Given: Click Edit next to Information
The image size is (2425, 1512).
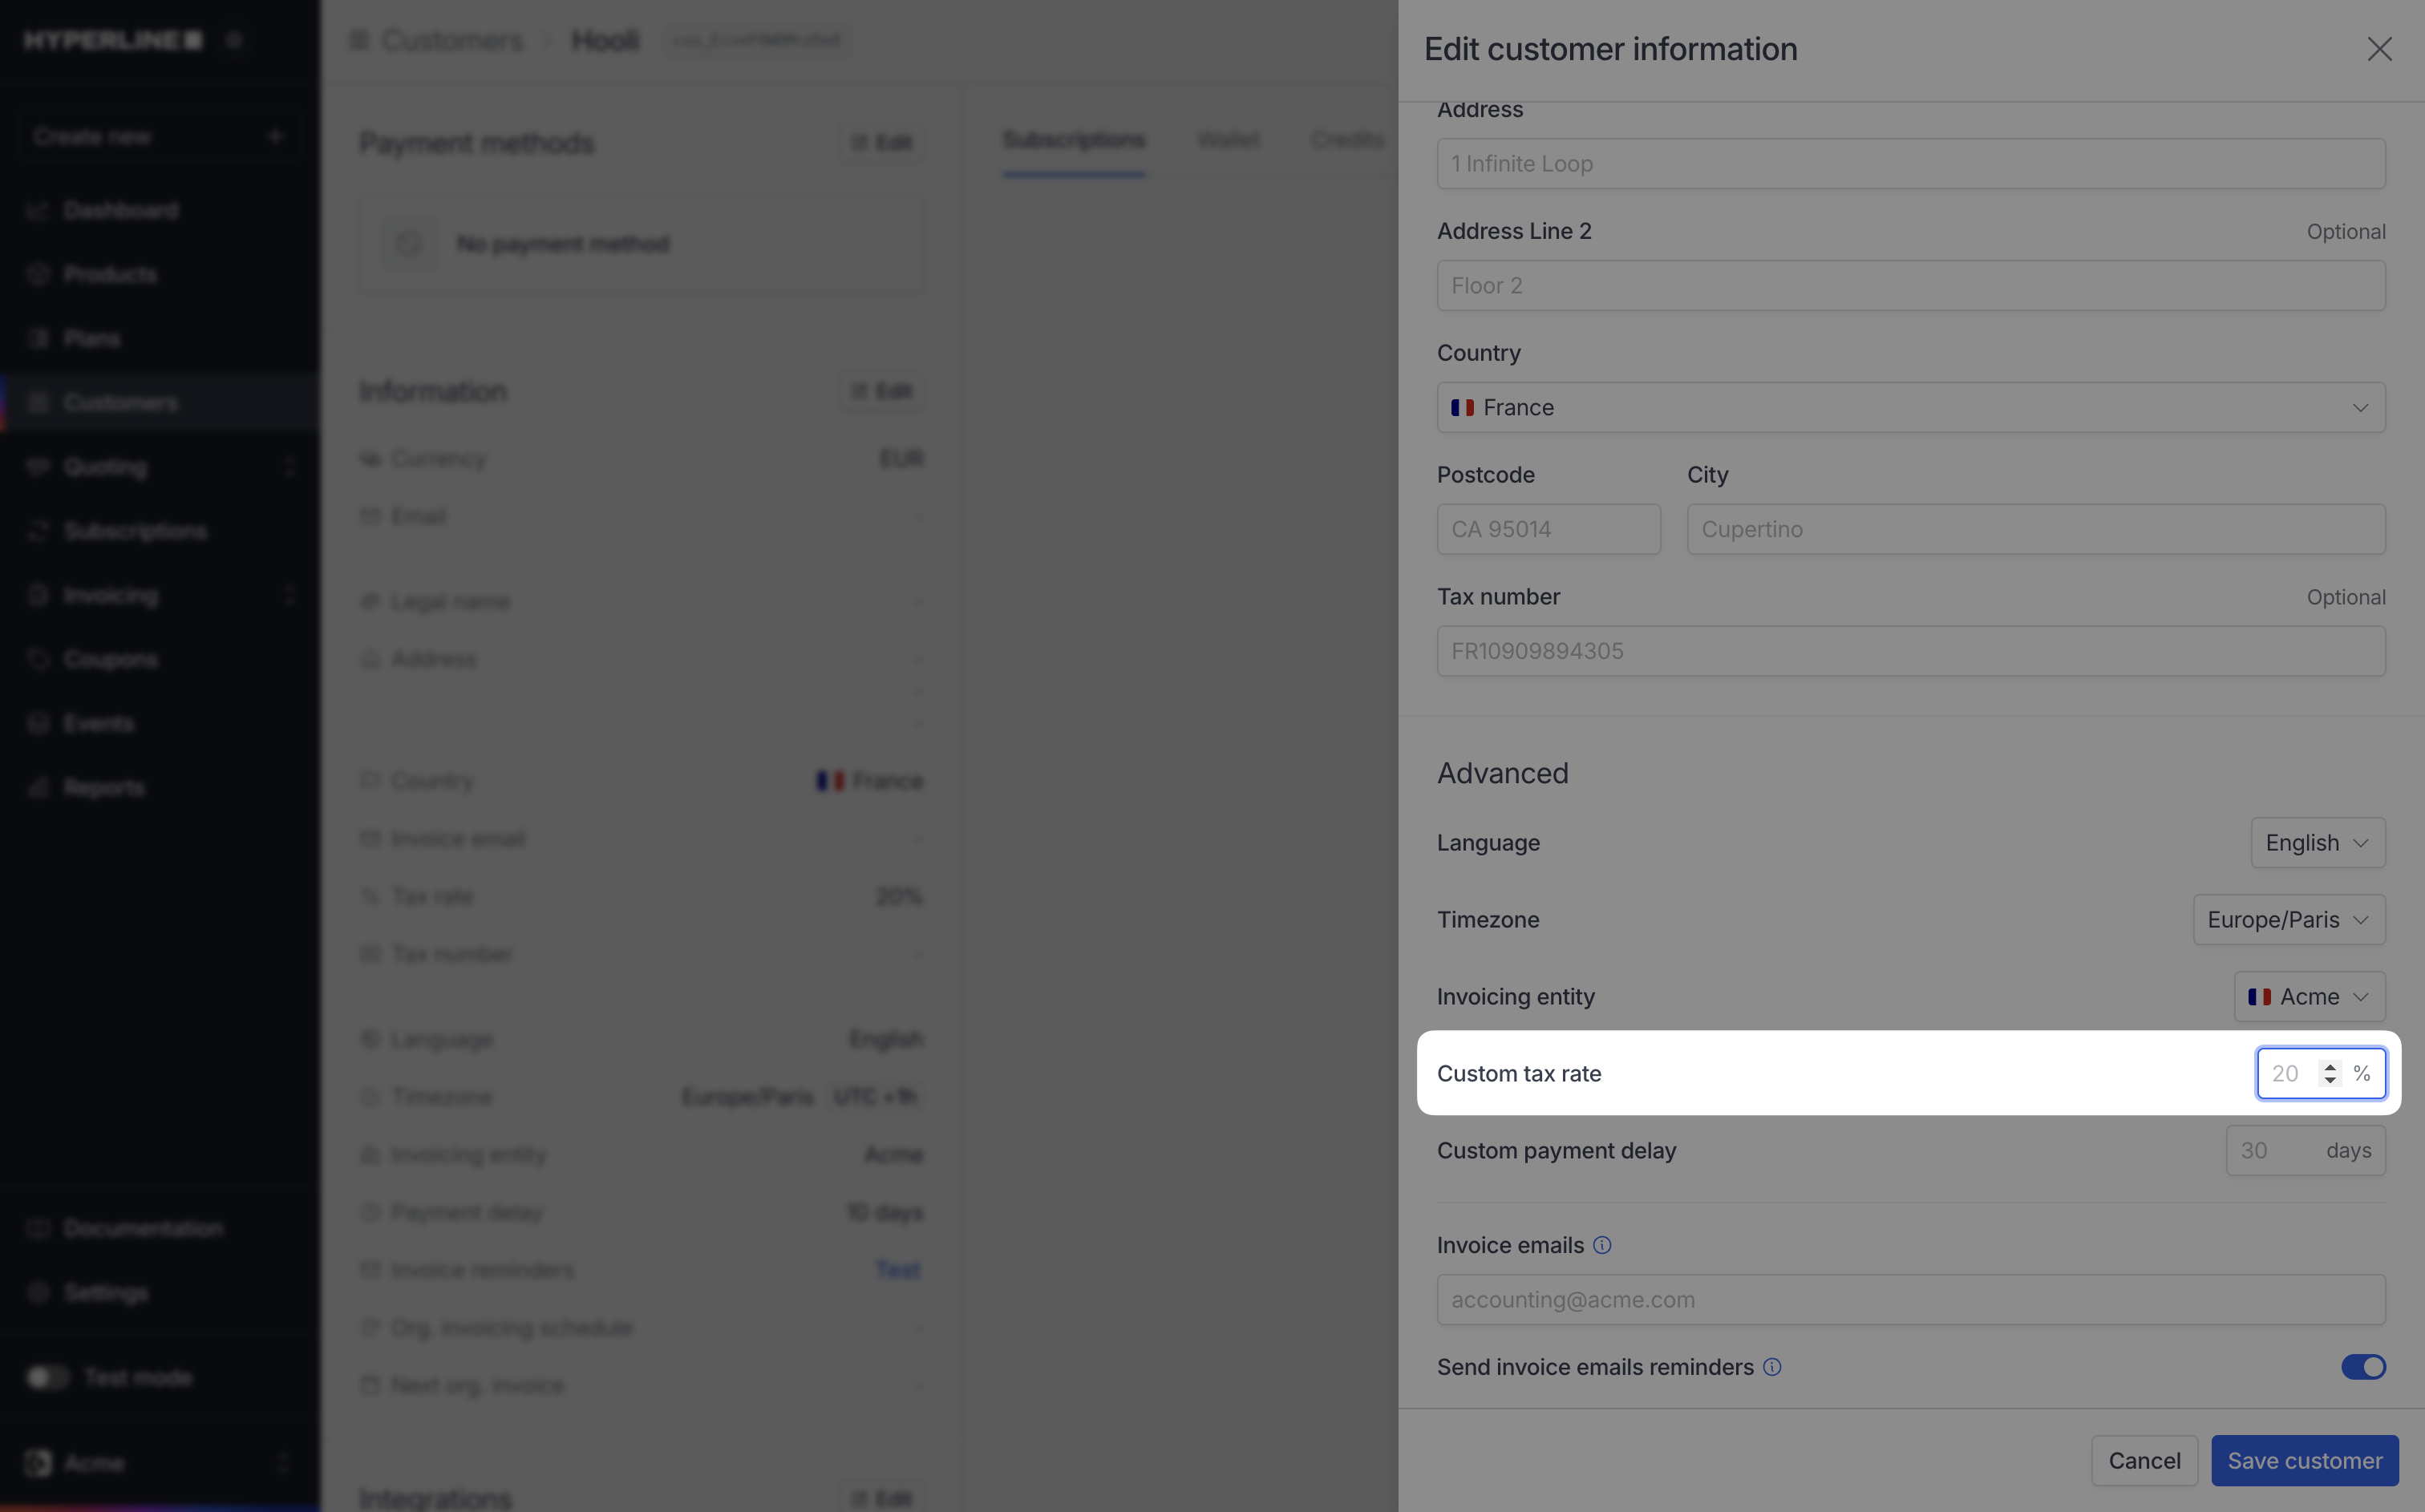Looking at the screenshot, I should tap(881, 391).
